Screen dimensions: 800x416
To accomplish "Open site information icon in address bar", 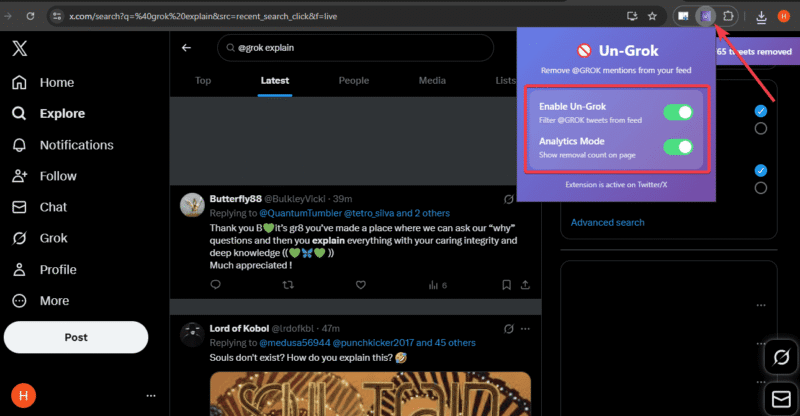I will coord(57,16).
